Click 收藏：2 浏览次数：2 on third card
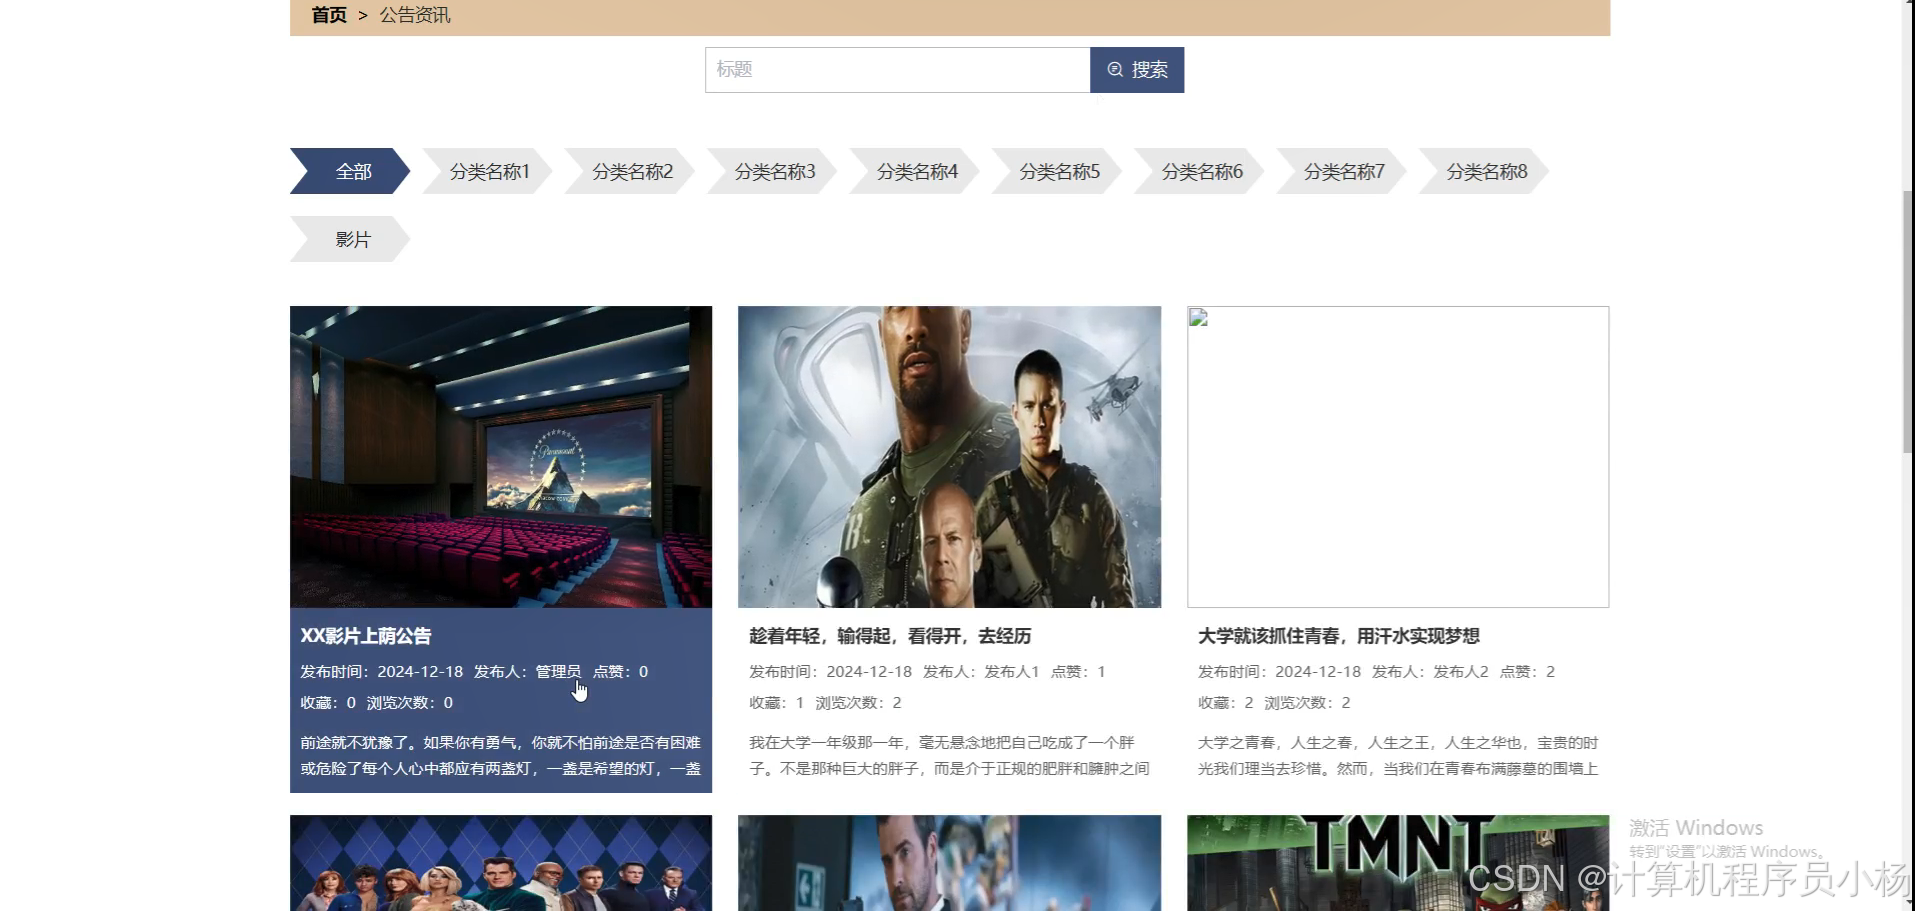This screenshot has width=1915, height=911. (x=1275, y=703)
